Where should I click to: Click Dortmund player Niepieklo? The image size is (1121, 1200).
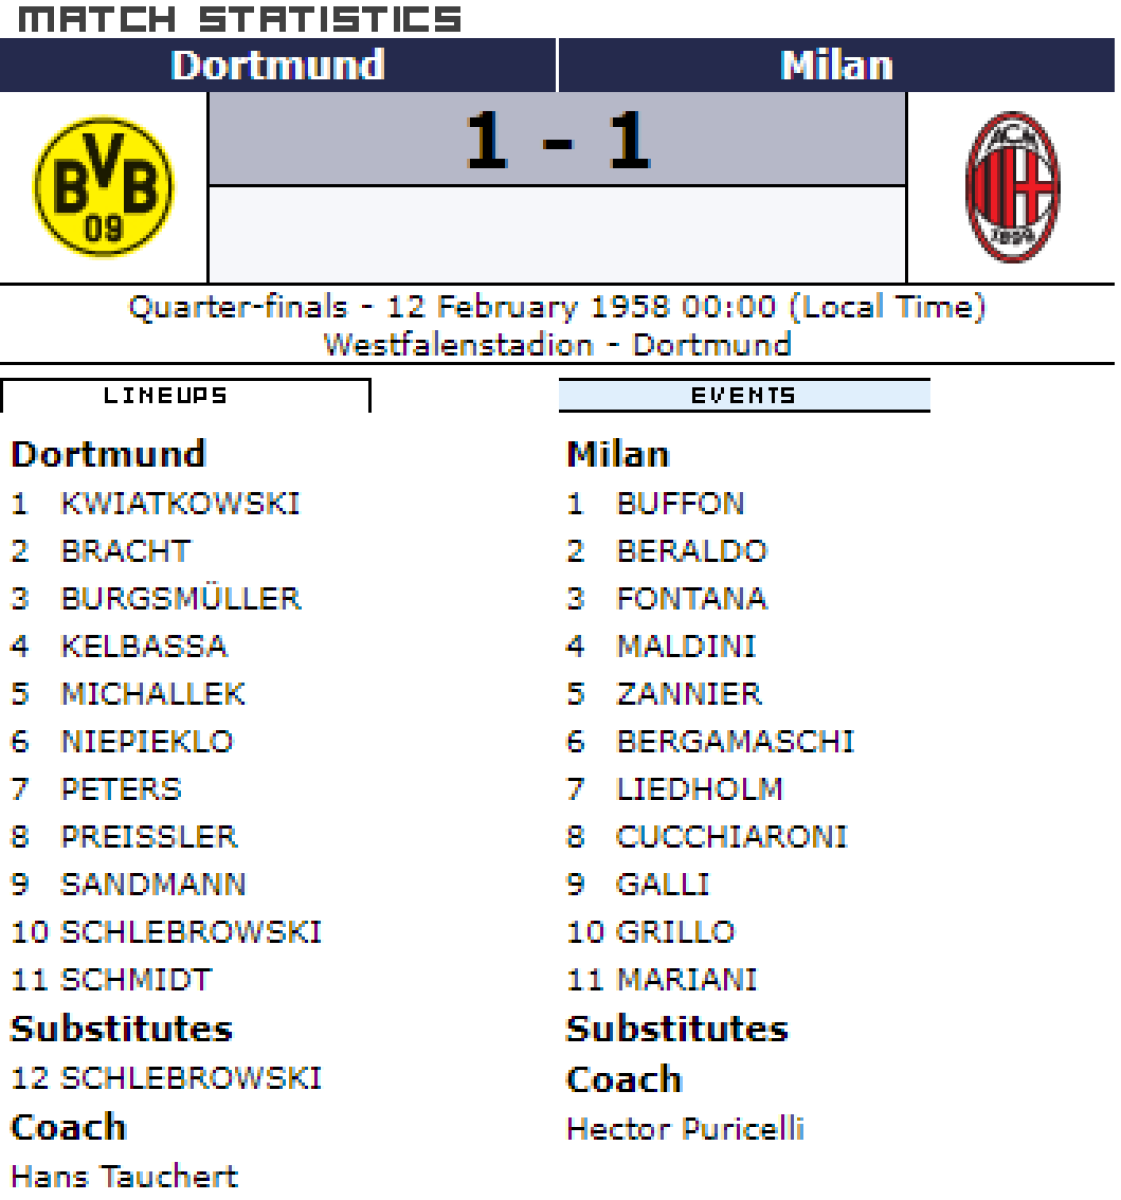147,741
